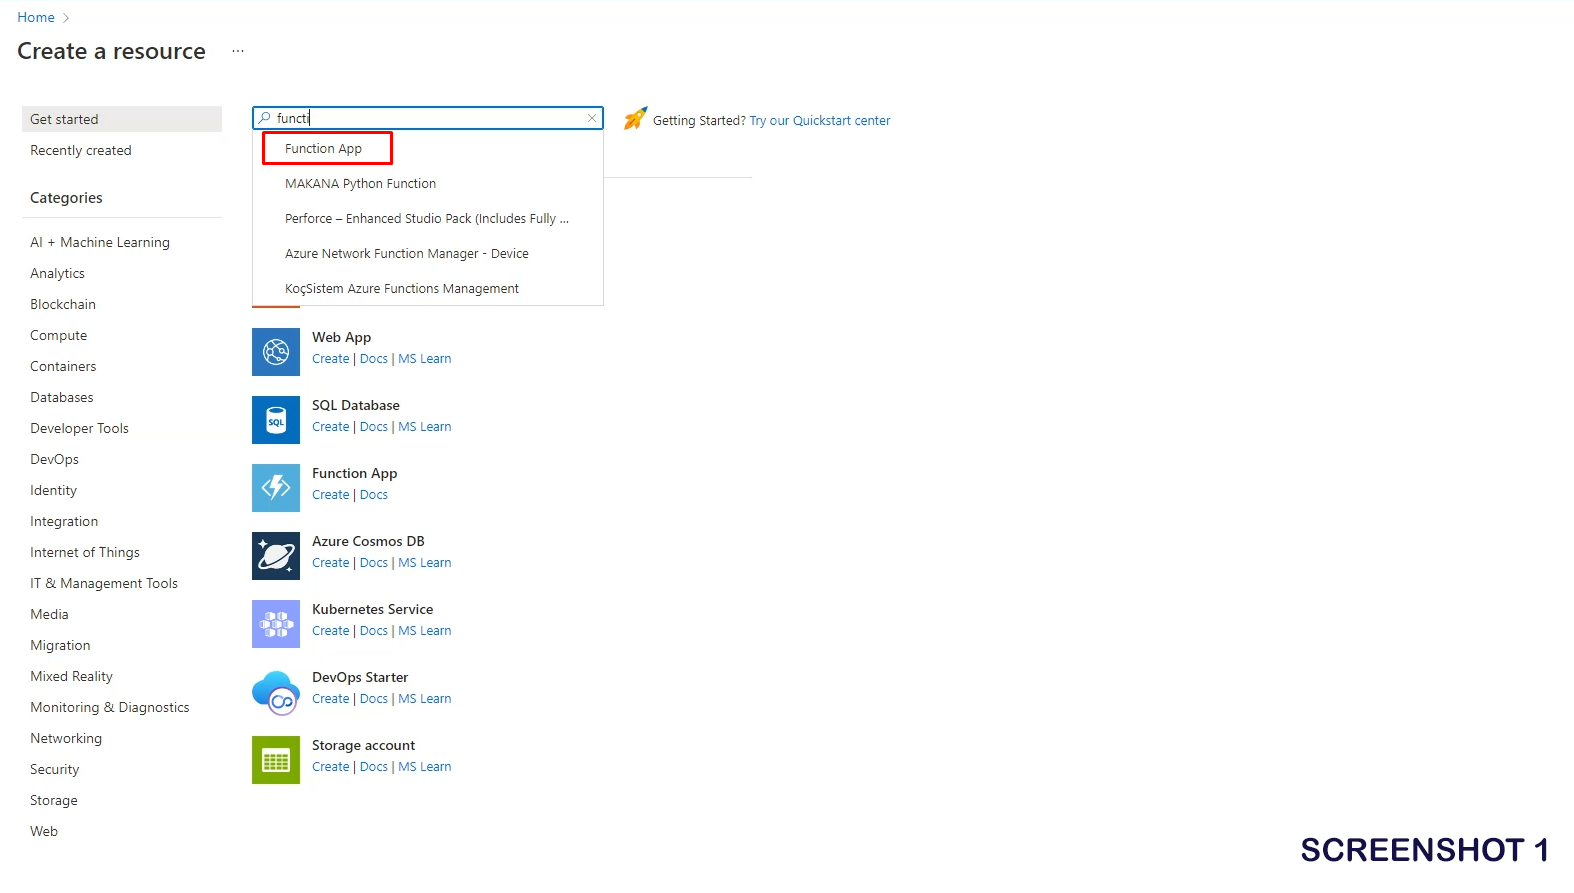The image size is (1574, 893).
Task: Open MS Learn link for Kubernetes Service
Action: point(424,631)
